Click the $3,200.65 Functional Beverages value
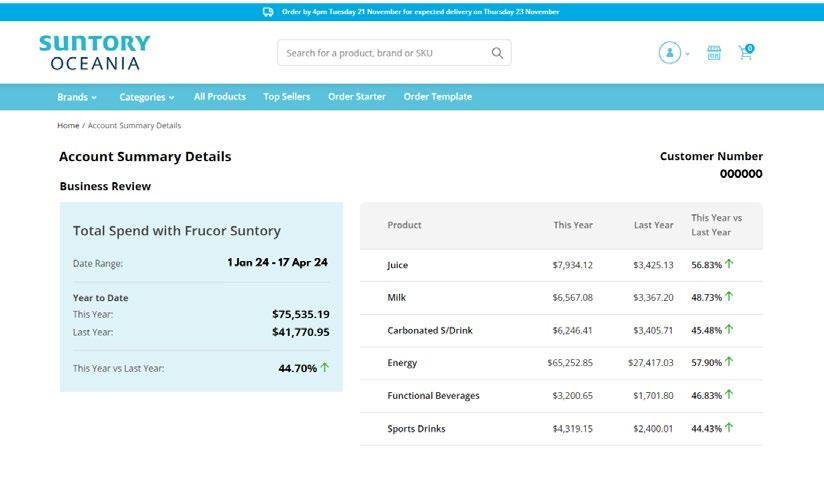The width and height of the screenshot is (824, 496). pos(572,396)
